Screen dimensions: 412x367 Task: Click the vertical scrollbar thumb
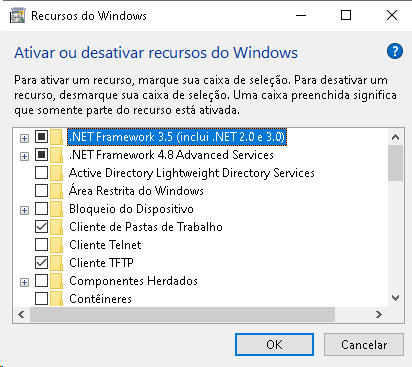[x=396, y=163]
